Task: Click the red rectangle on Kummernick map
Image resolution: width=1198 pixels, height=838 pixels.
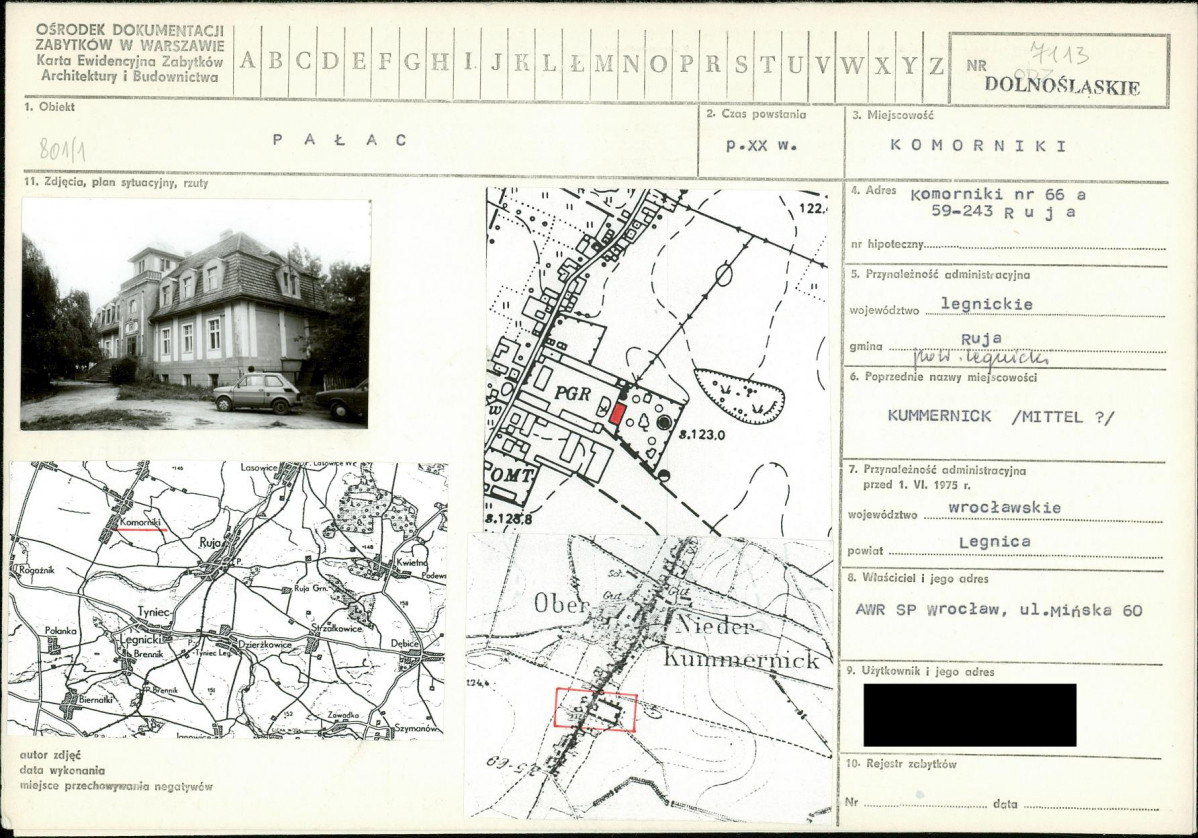Action: tap(595, 710)
